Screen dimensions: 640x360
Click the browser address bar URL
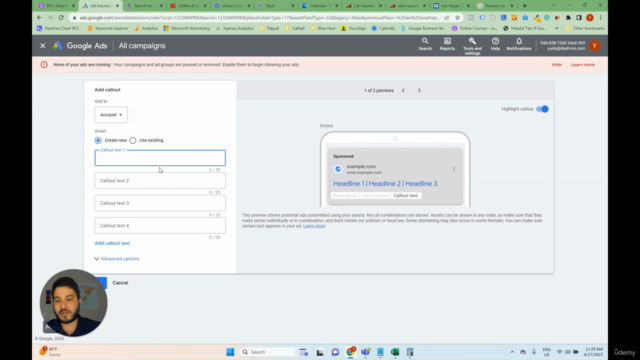click(260, 18)
